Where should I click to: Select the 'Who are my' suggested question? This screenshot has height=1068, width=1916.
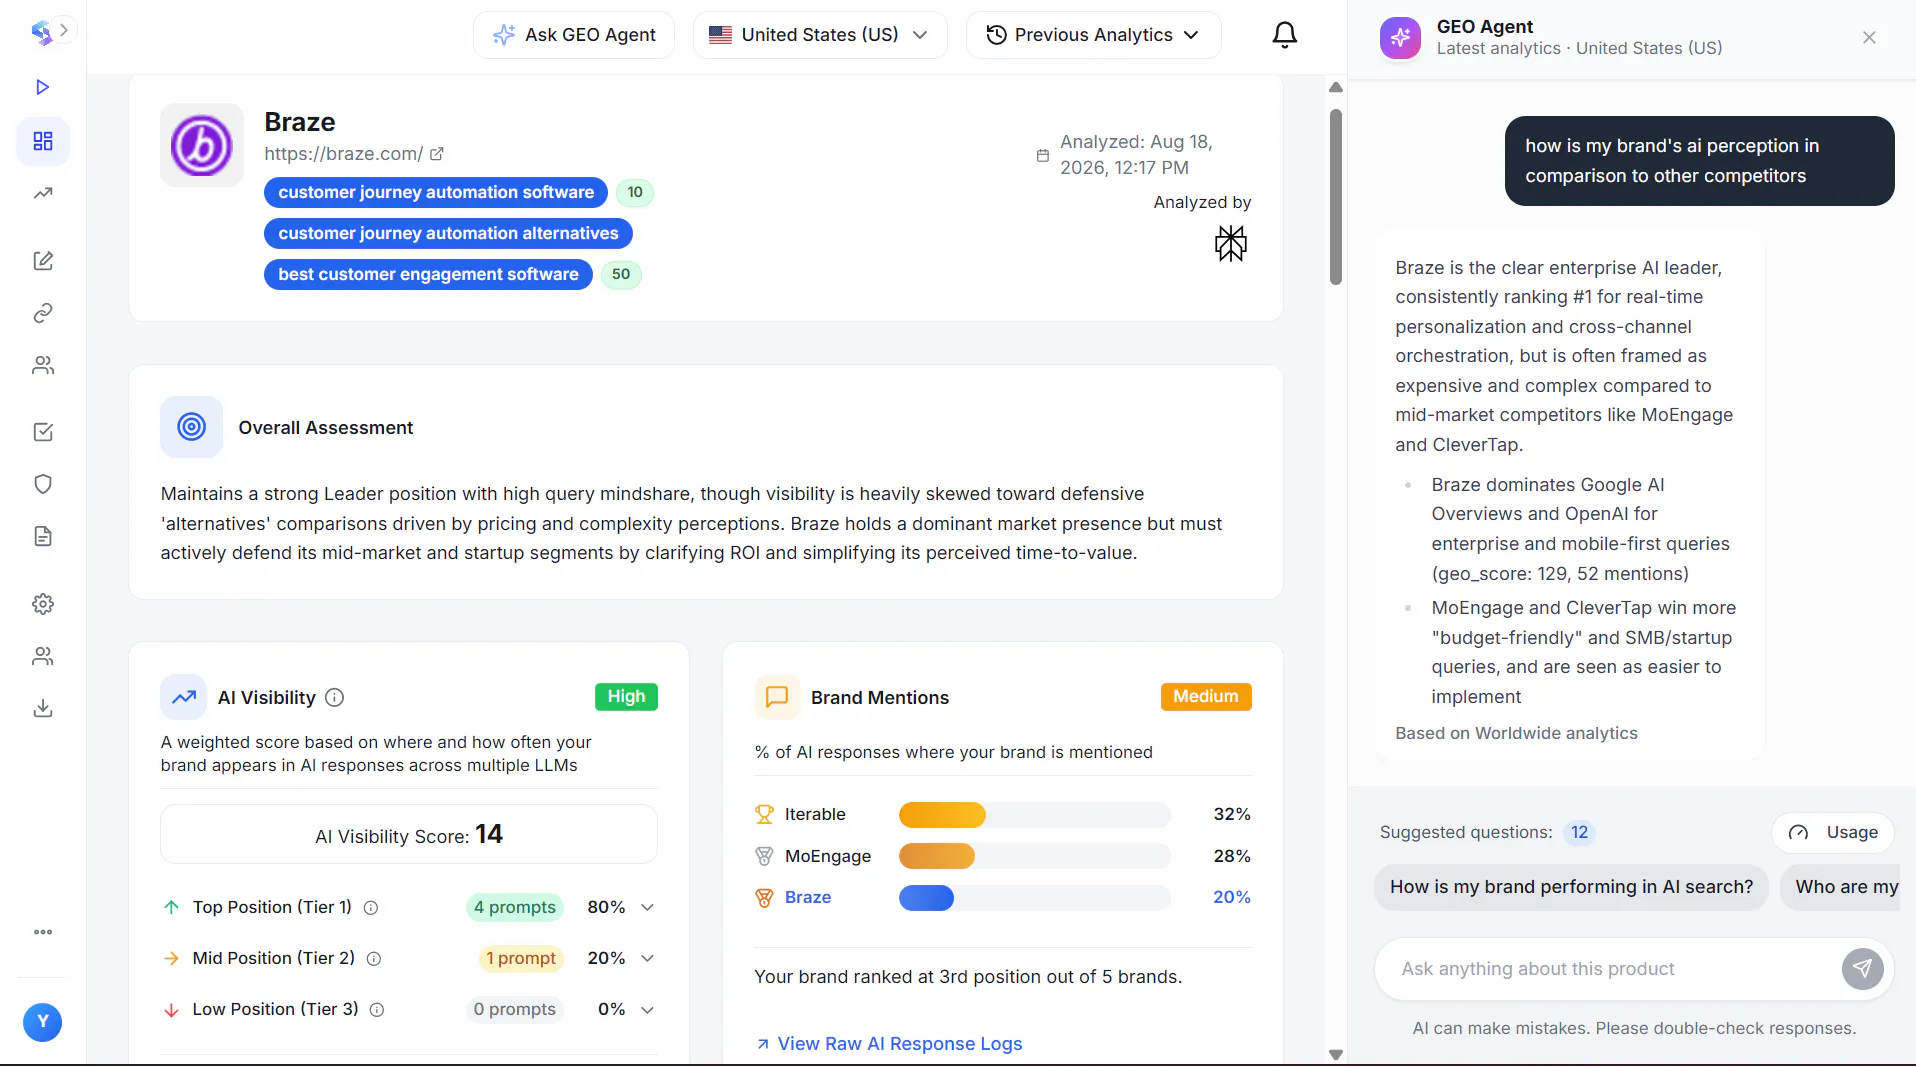[x=1840, y=887]
